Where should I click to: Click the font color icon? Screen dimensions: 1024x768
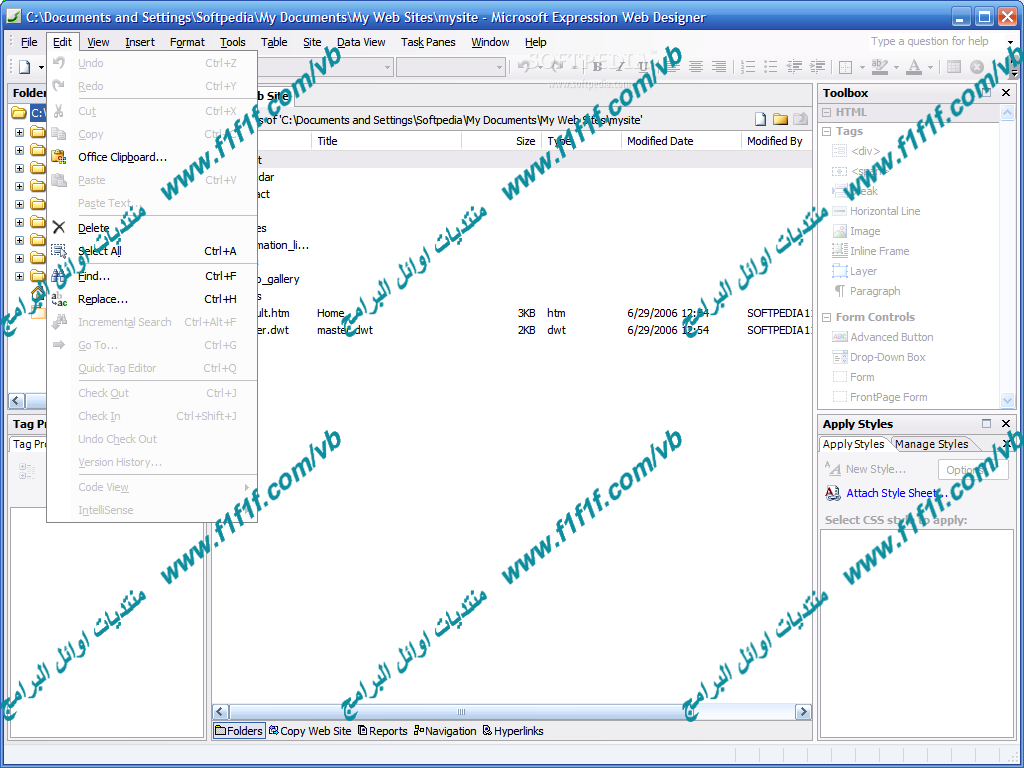click(914, 67)
